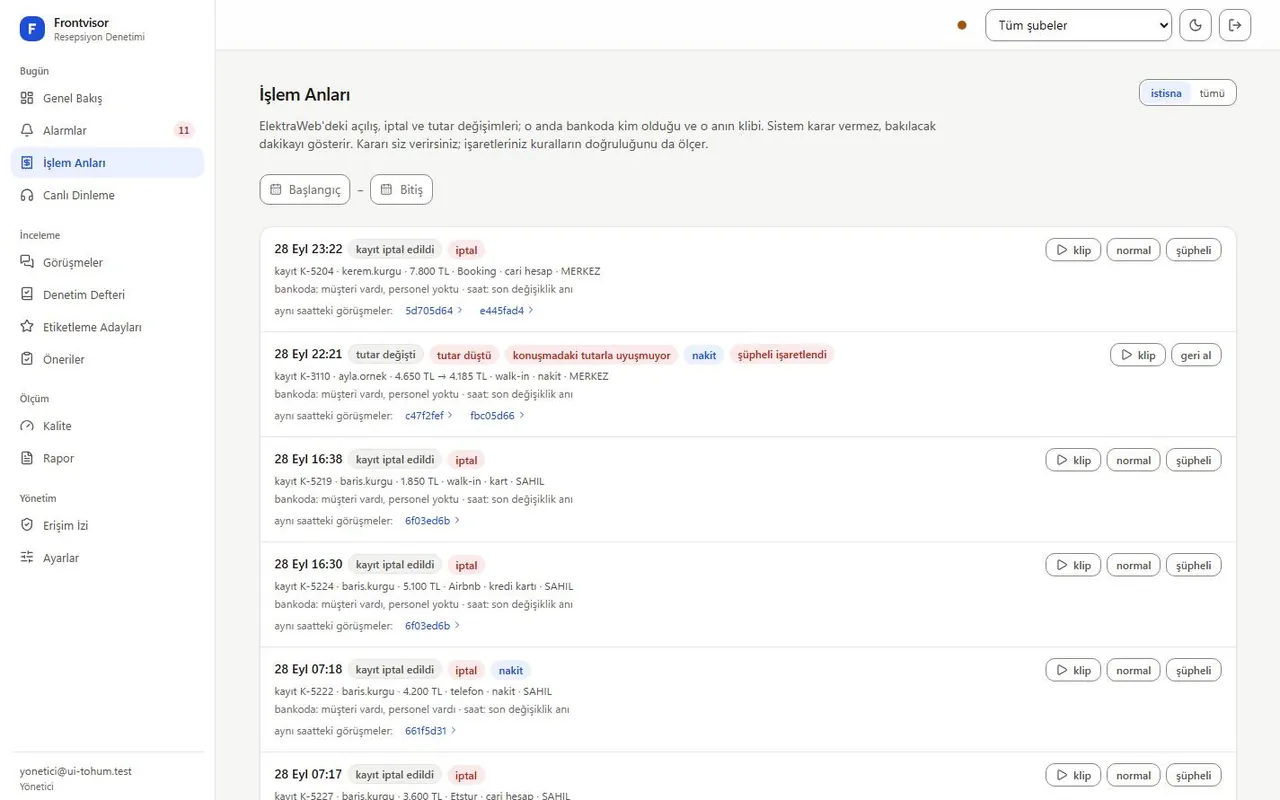Click the konuşmadaki tutarla uyuşmuyor tag
This screenshot has height=800, width=1280.
(x=592, y=355)
